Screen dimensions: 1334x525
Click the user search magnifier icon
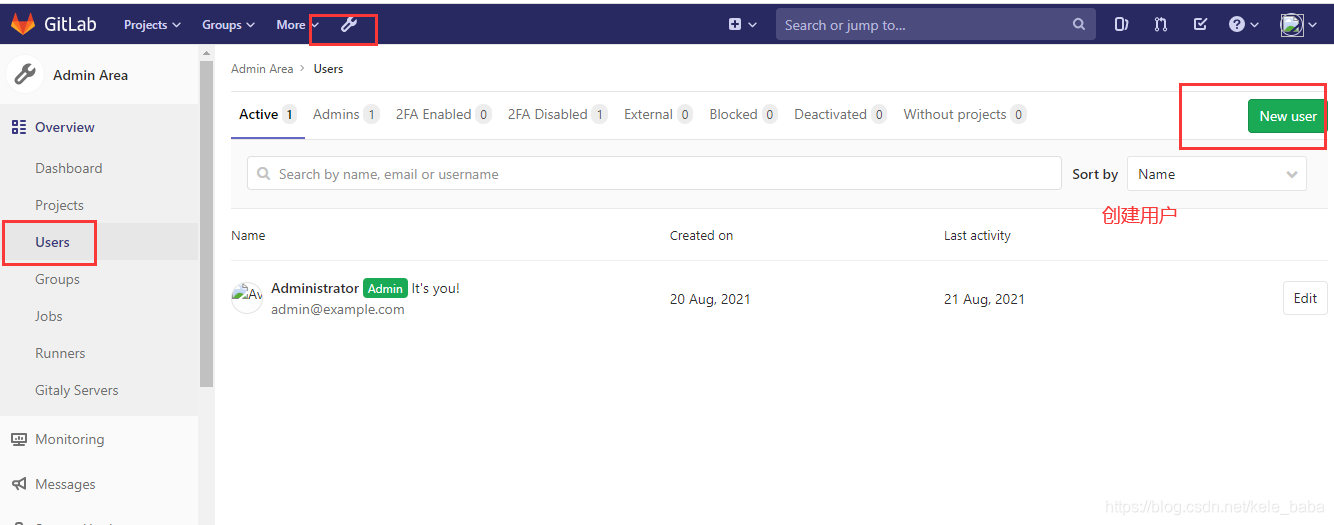[264, 174]
